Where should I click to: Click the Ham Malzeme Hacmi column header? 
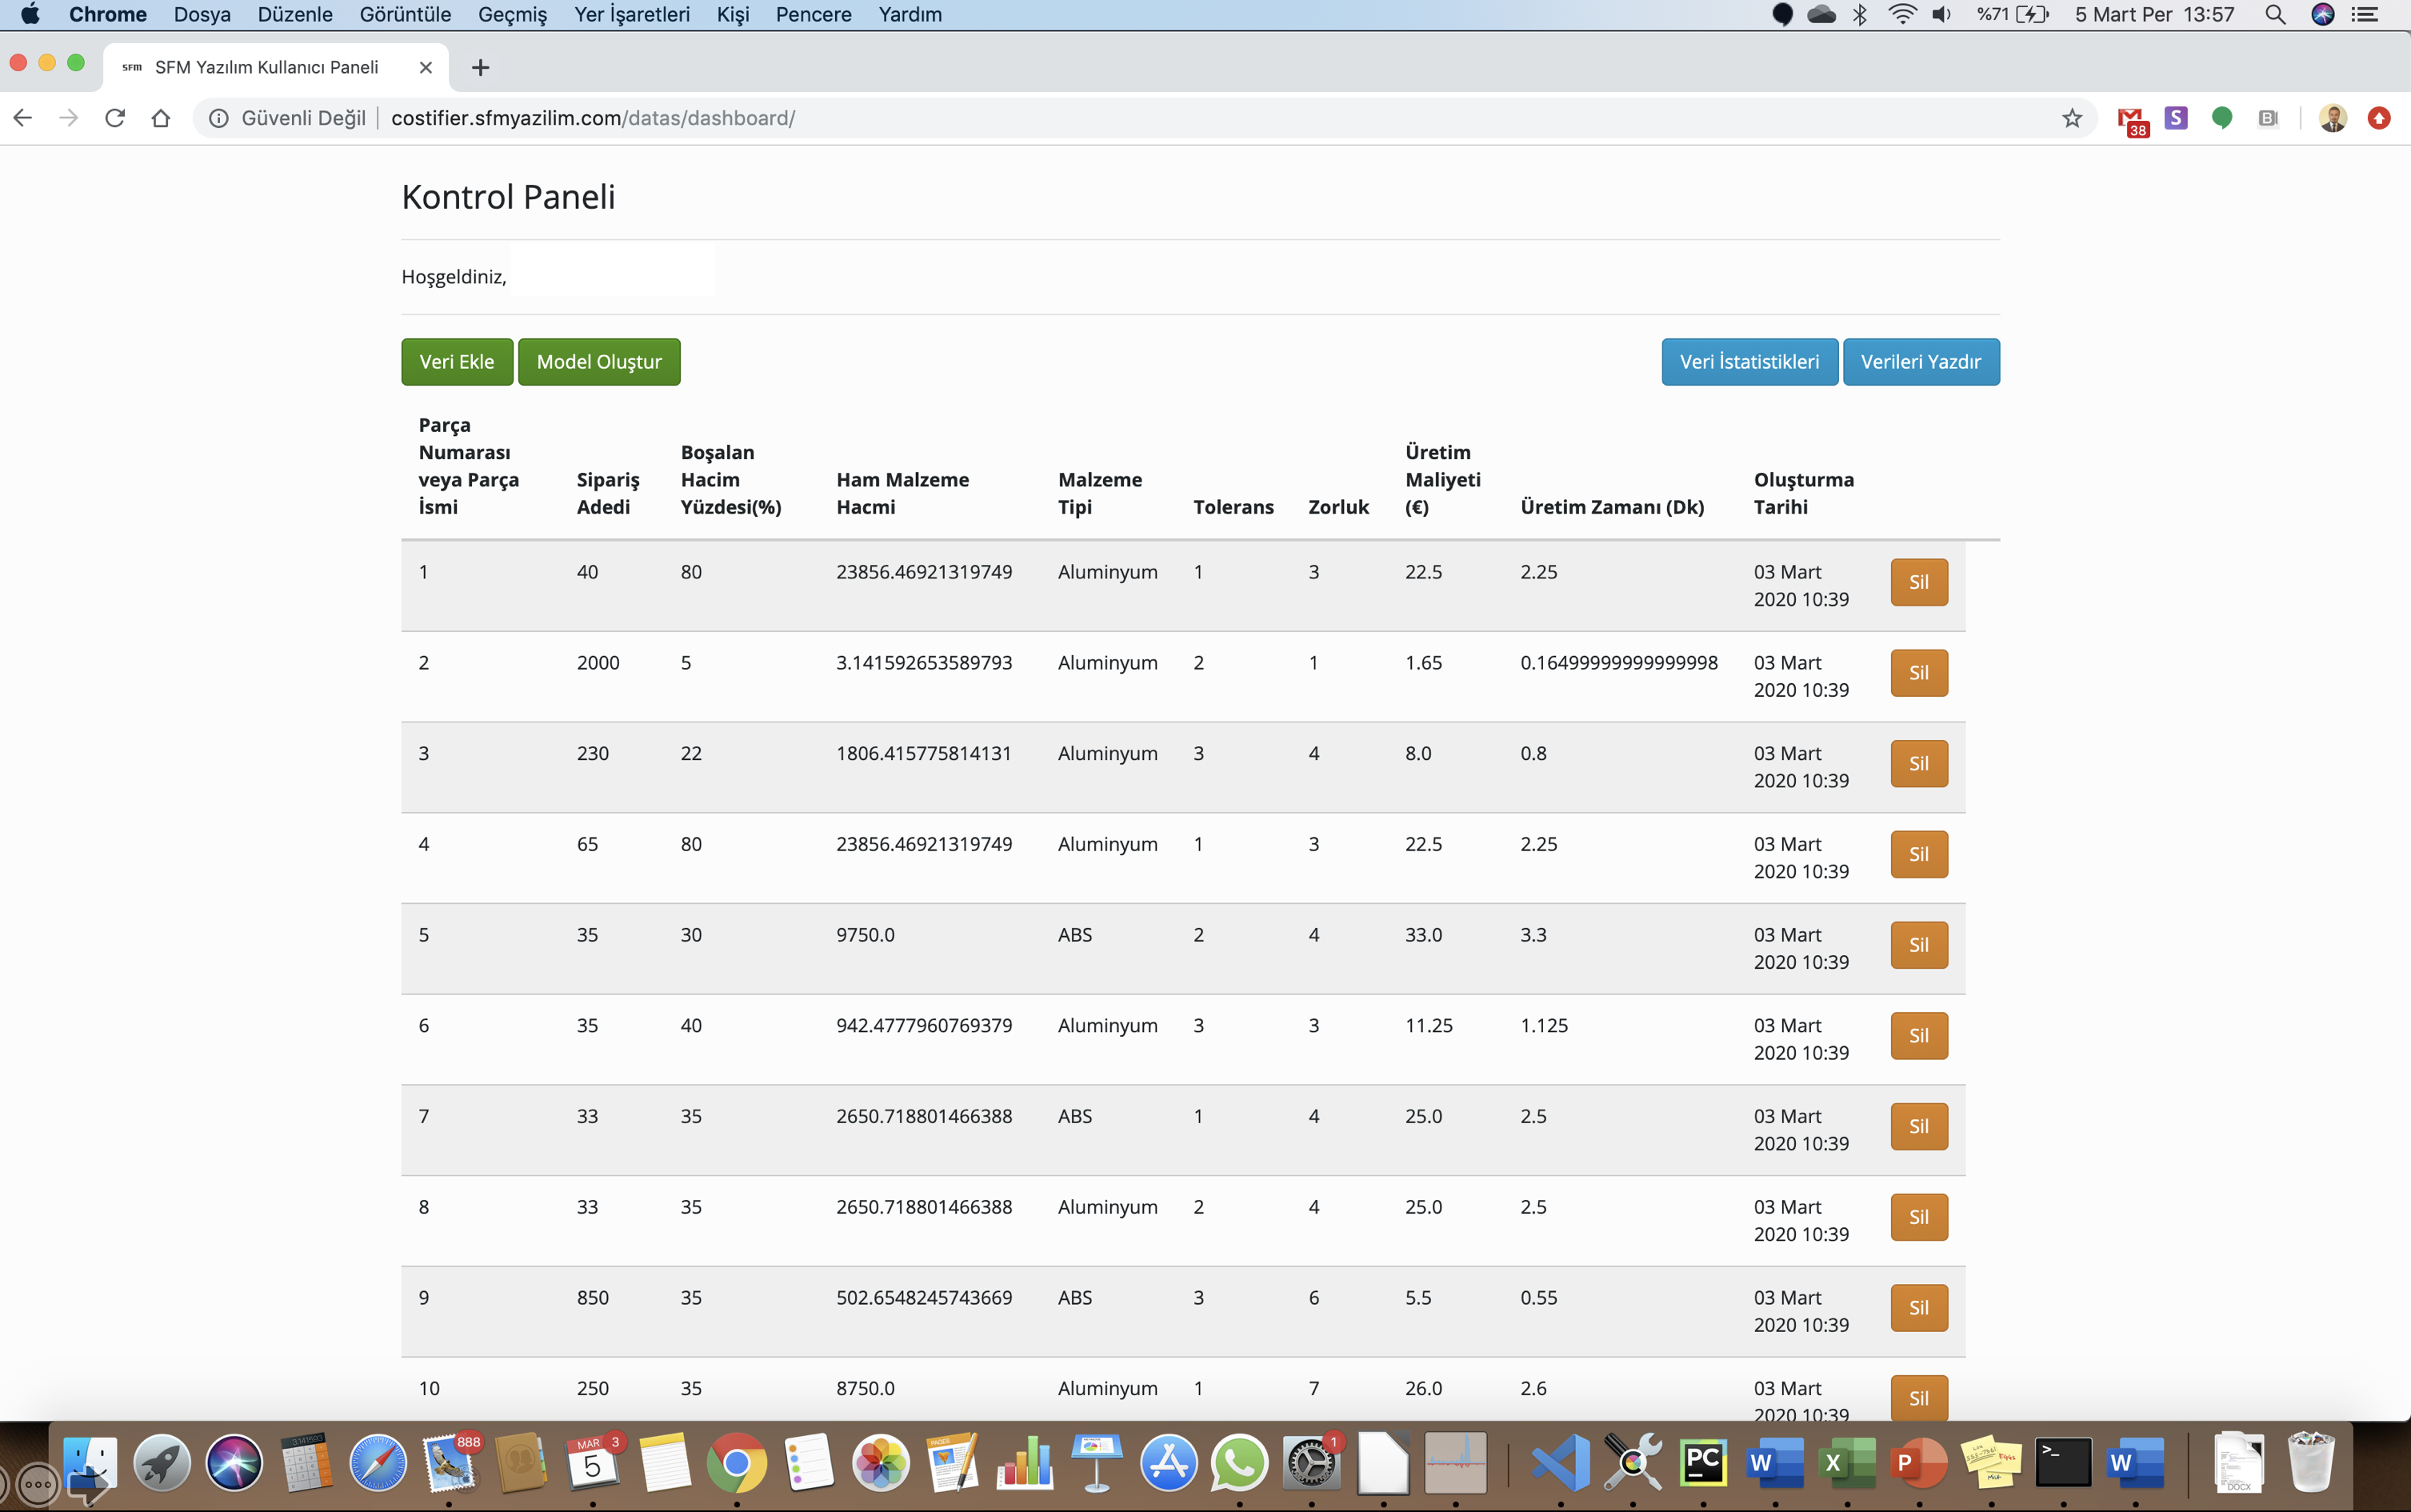902,493
